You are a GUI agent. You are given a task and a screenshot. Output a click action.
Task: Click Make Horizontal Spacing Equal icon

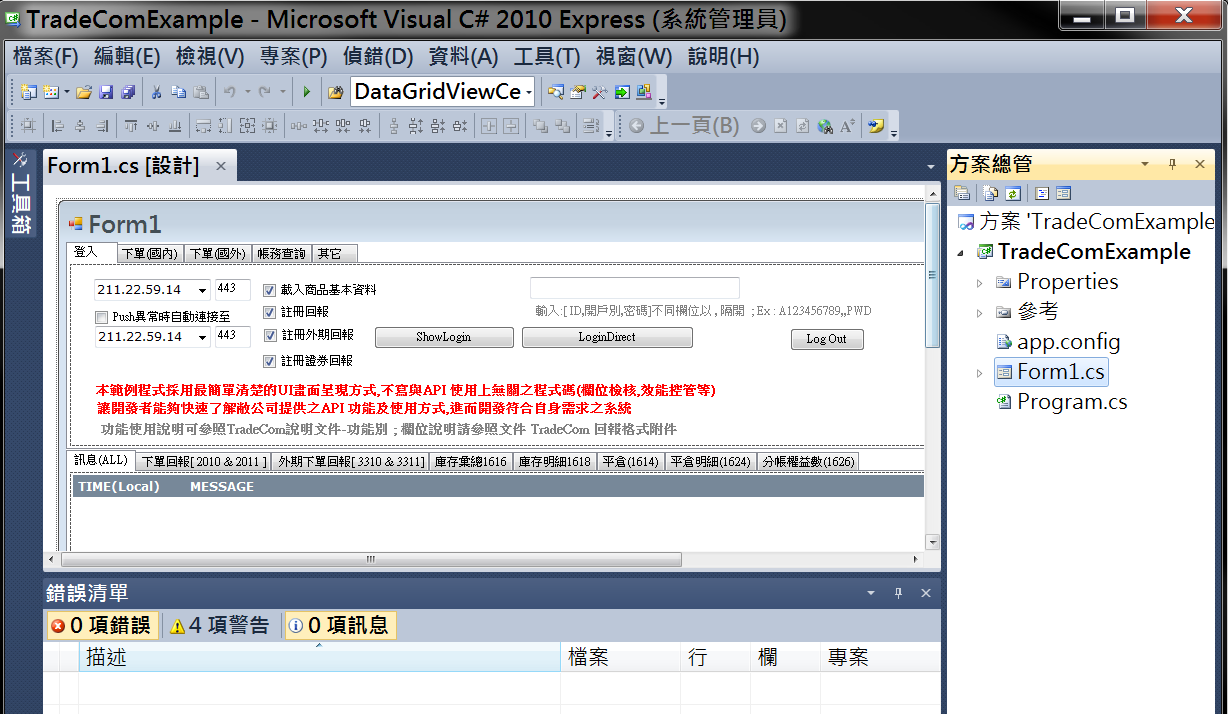pos(298,126)
